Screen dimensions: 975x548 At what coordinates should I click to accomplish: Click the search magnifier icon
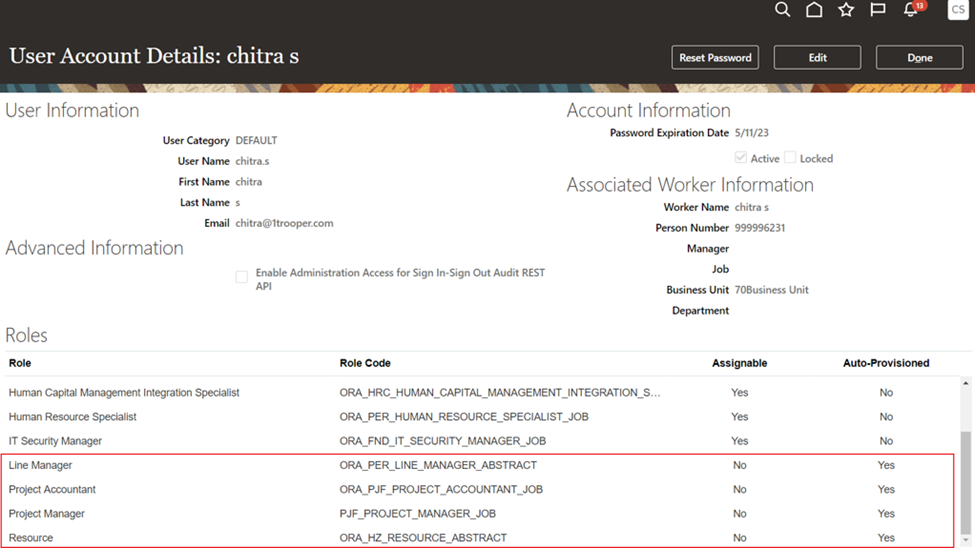click(x=783, y=10)
